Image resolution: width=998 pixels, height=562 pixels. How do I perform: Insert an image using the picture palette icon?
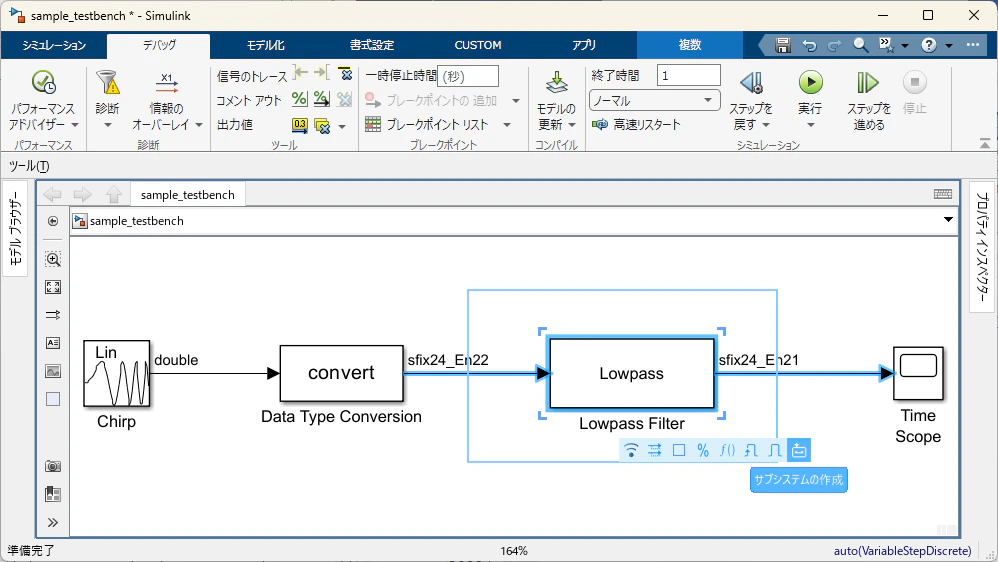click(53, 371)
